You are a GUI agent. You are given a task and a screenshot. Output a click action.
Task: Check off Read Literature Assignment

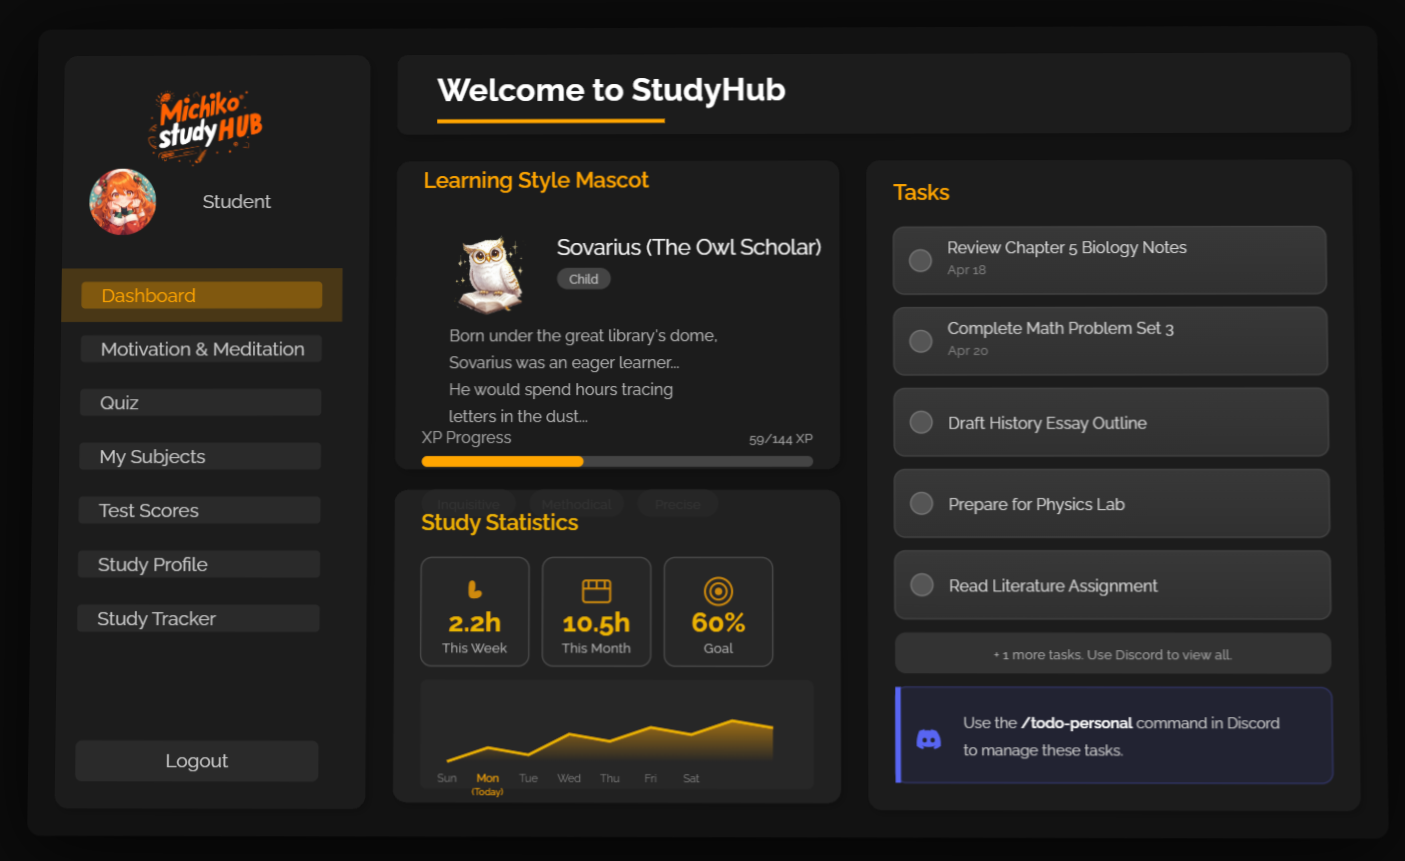[x=920, y=585]
